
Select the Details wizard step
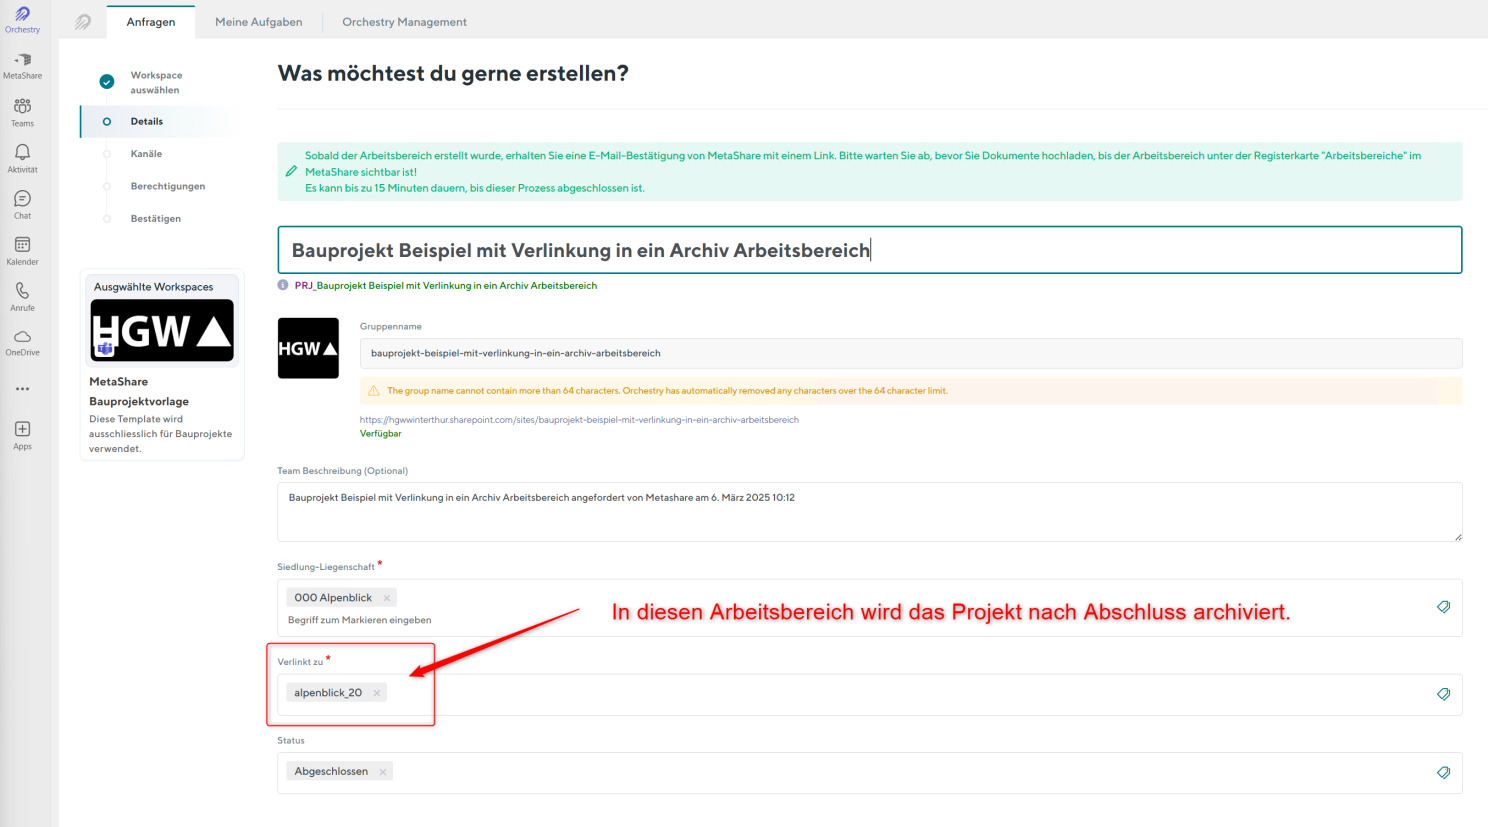(146, 122)
